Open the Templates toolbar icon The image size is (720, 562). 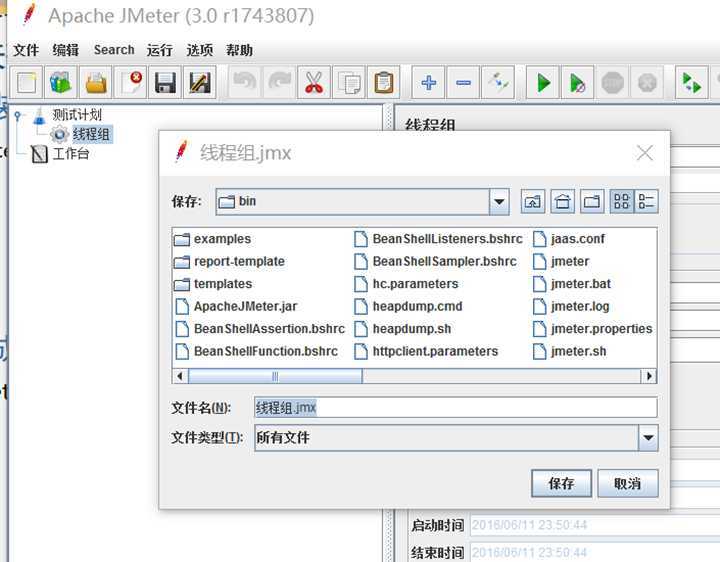click(x=61, y=83)
